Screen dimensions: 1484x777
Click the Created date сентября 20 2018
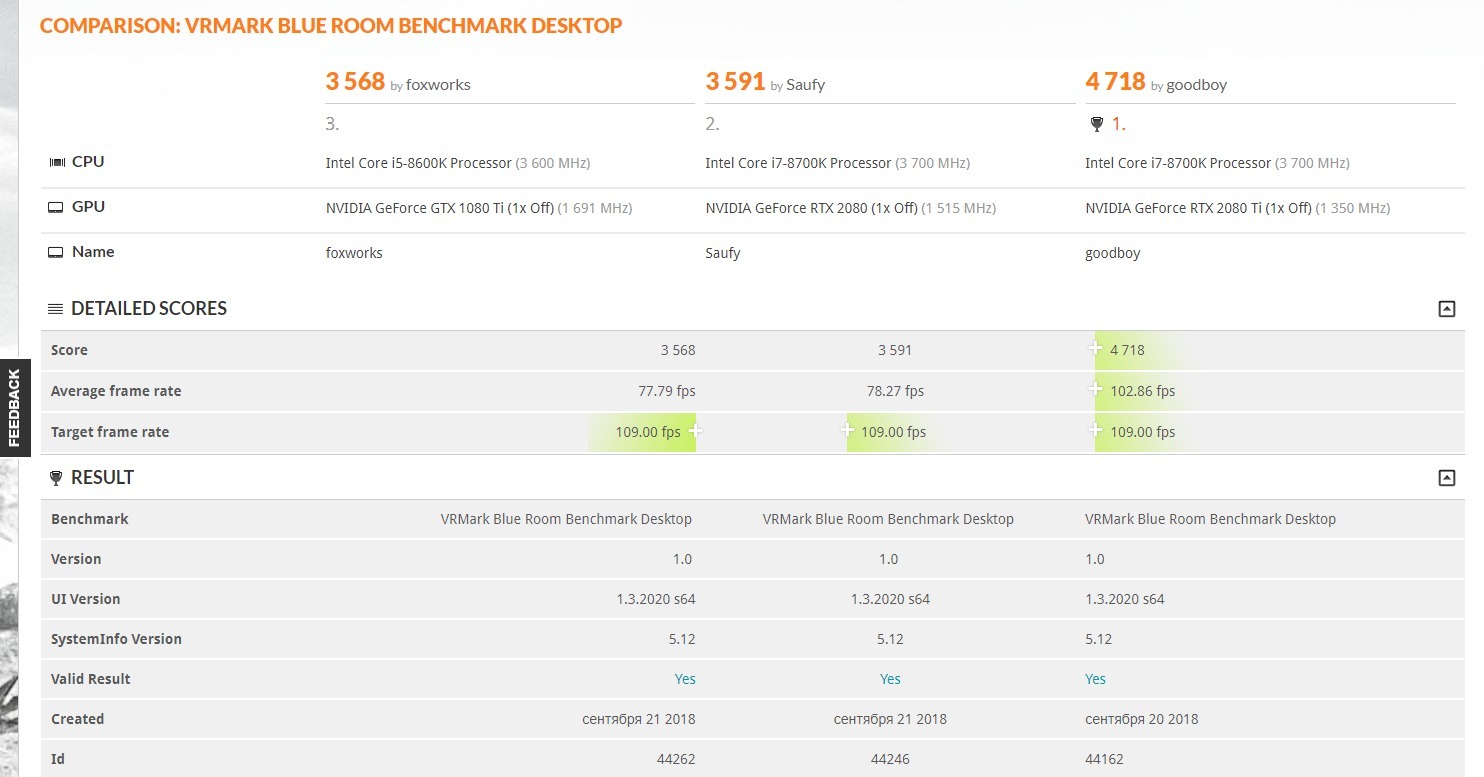coord(1141,719)
